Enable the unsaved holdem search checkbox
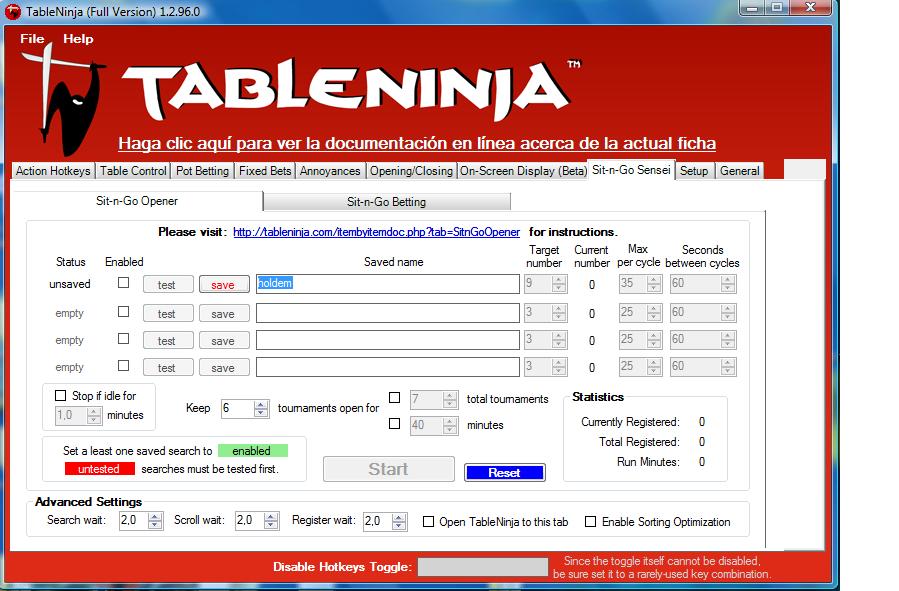The image size is (899, 591). pos(123,283)
